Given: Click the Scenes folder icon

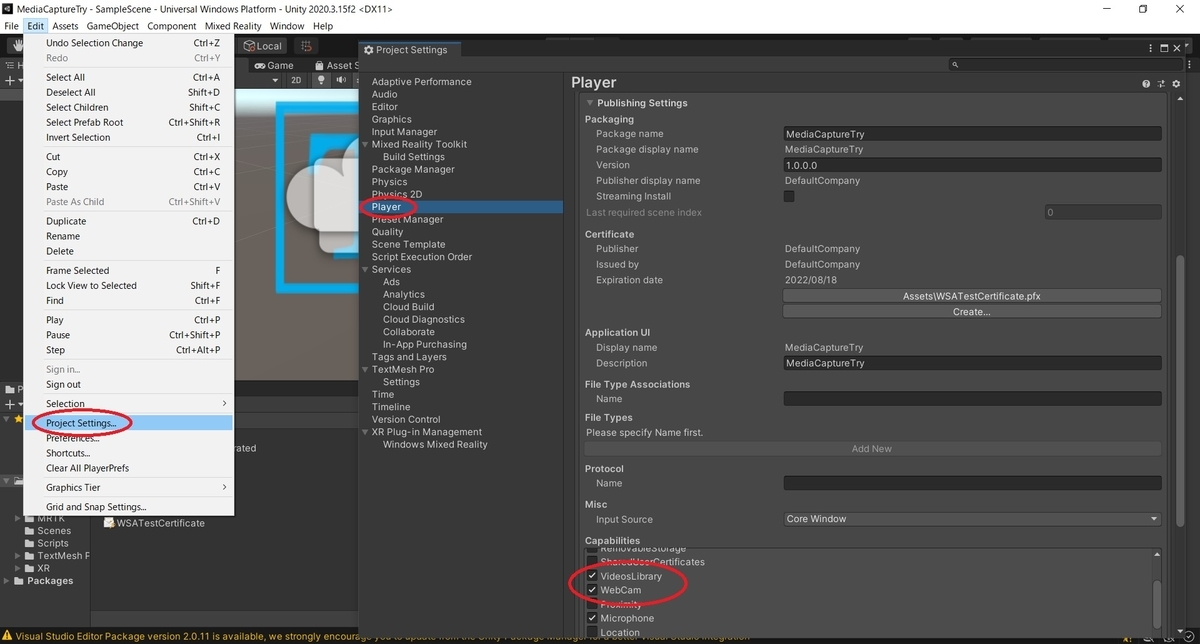Looking at the screenshot, I should [x=29, y=531].
